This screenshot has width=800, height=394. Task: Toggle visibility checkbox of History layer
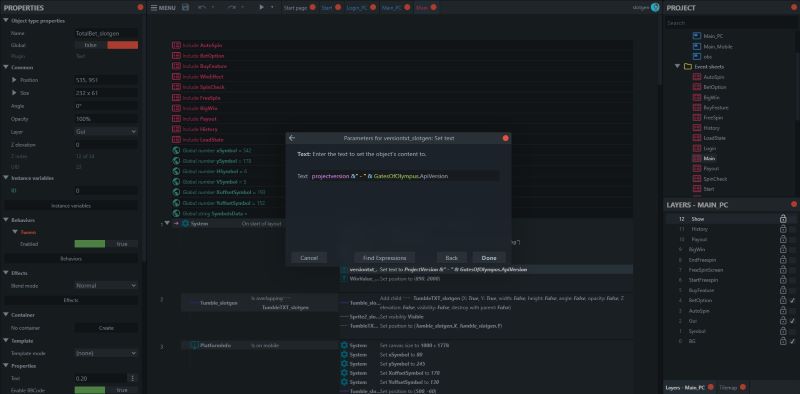coord(792,229)
